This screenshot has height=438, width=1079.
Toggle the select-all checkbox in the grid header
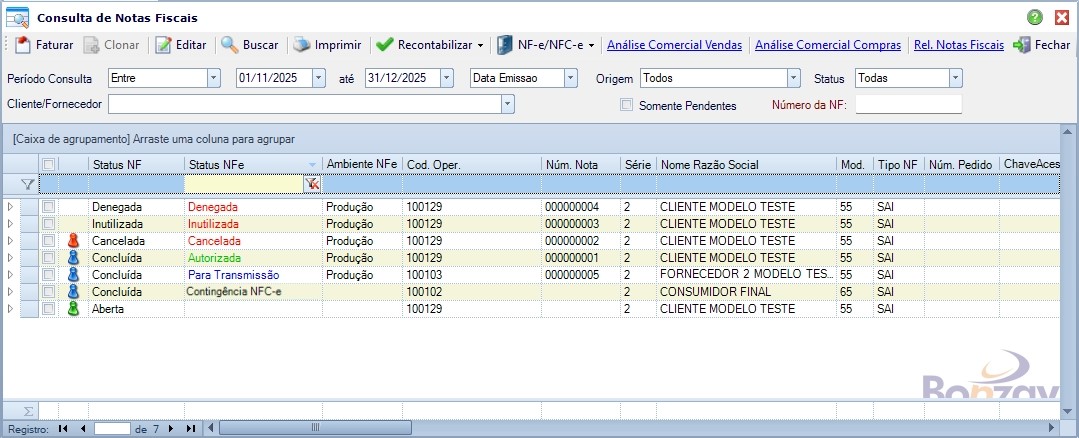tap(48, 164)
